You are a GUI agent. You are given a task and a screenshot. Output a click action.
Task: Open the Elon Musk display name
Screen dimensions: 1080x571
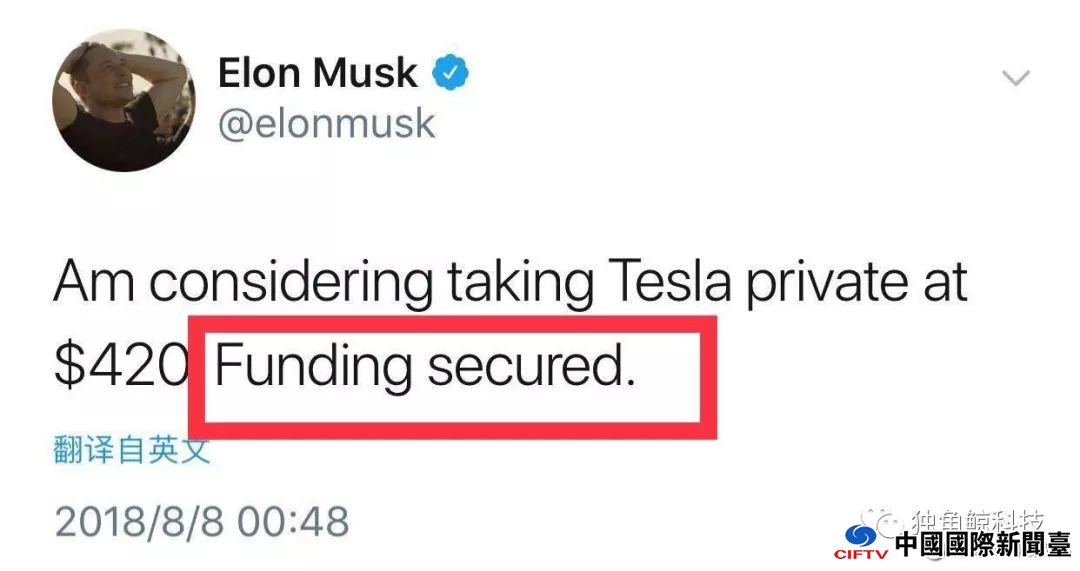tap(318, 72)
